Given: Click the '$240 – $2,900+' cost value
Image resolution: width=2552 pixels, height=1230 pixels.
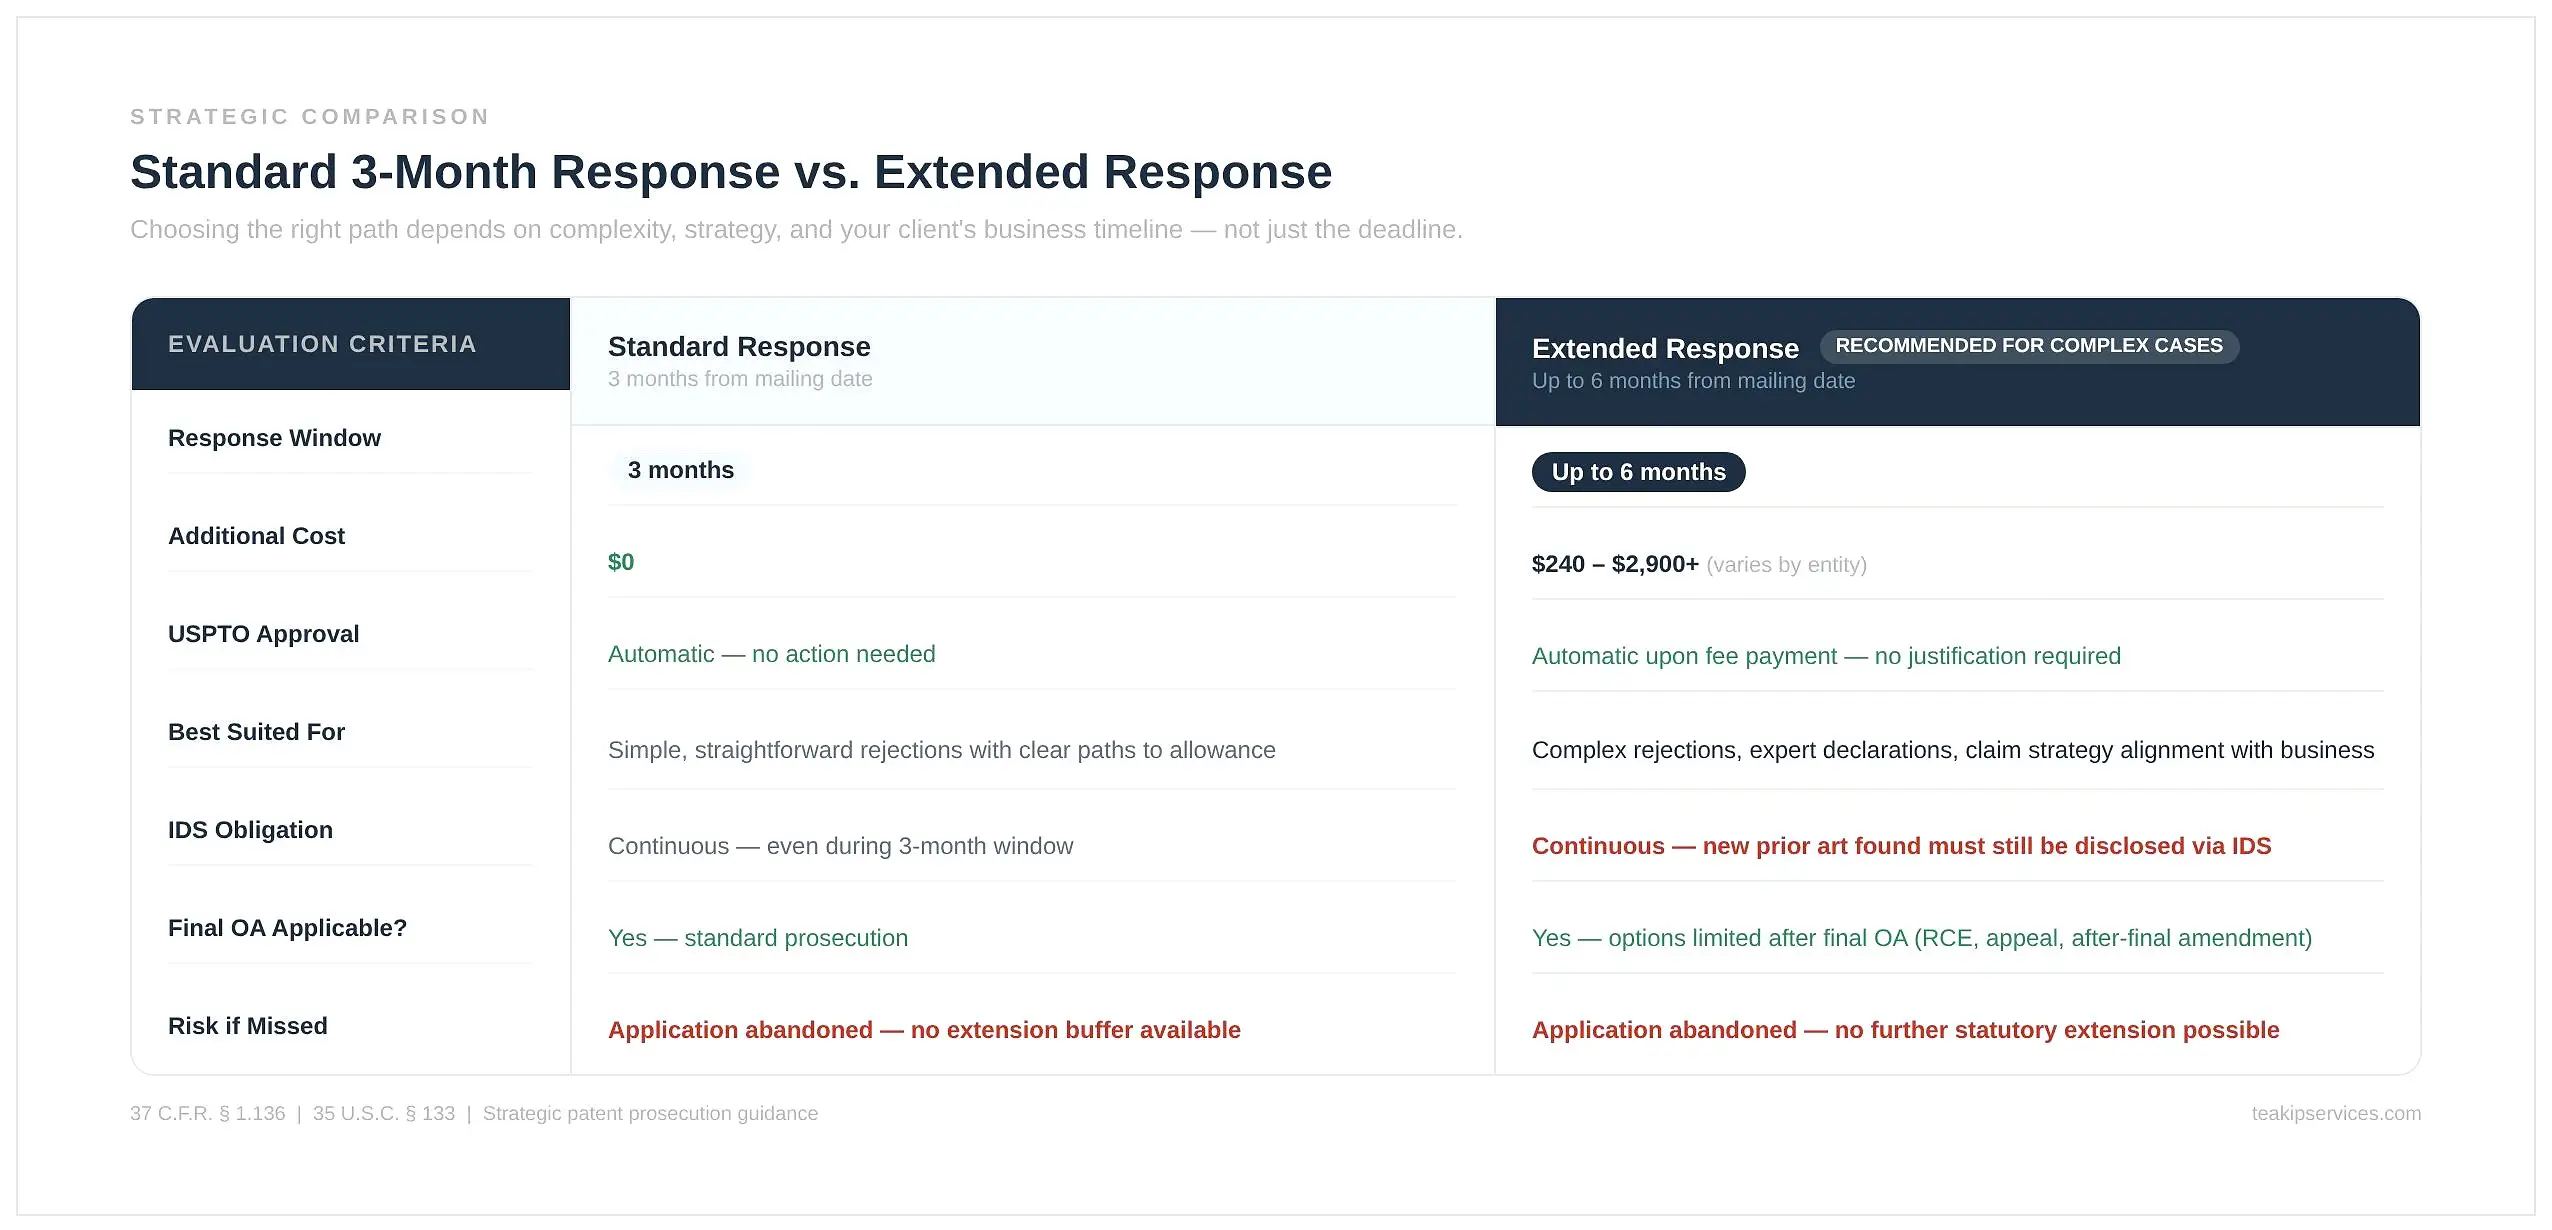Looking at the screenshot, I should (1615, 564).
